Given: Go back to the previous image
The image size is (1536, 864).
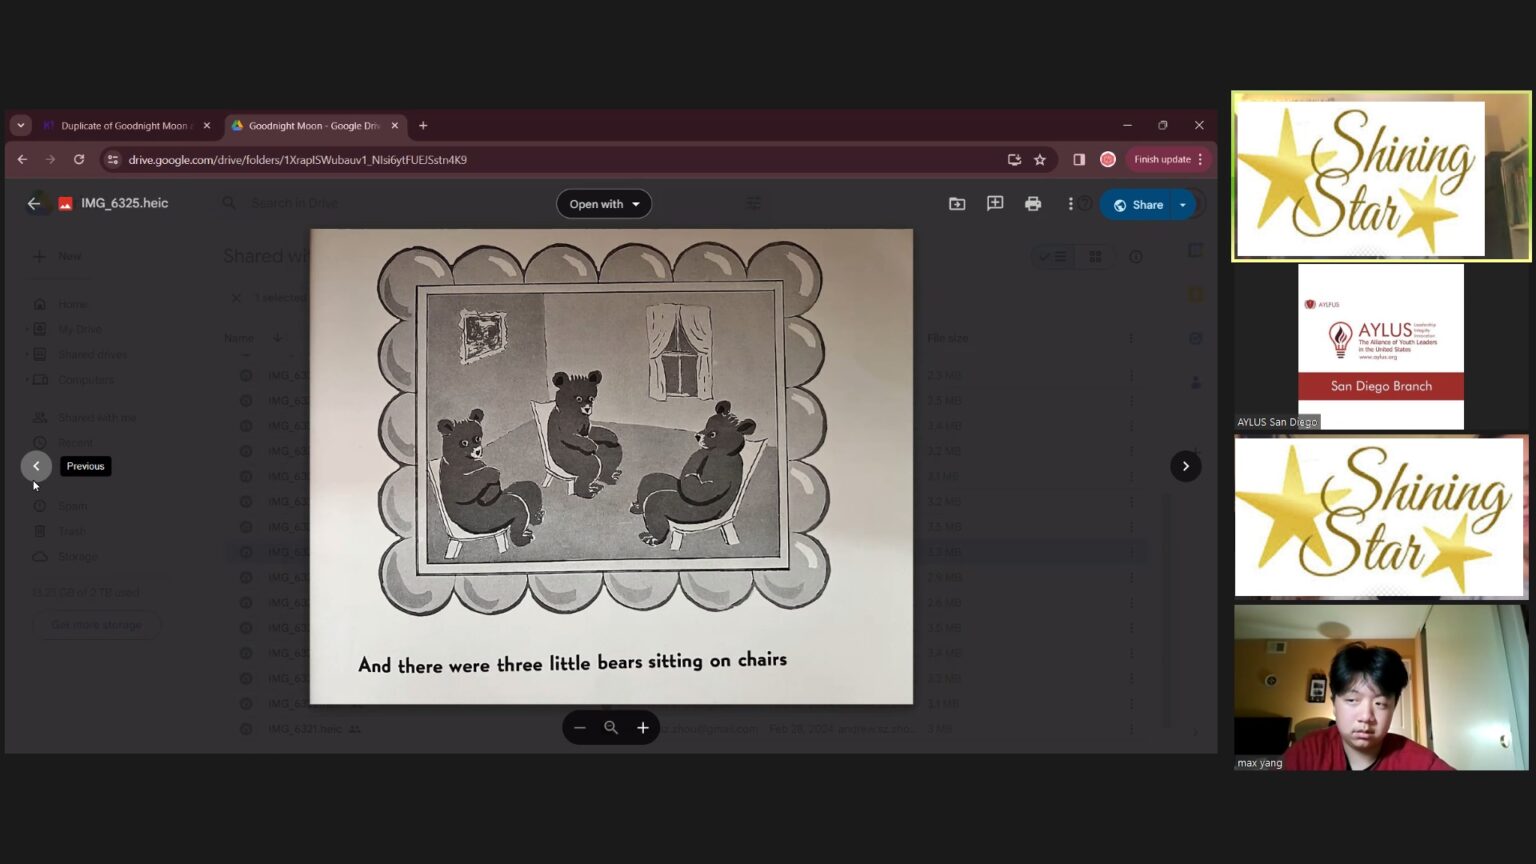Looking at the screenshot, I should [36, 466].
